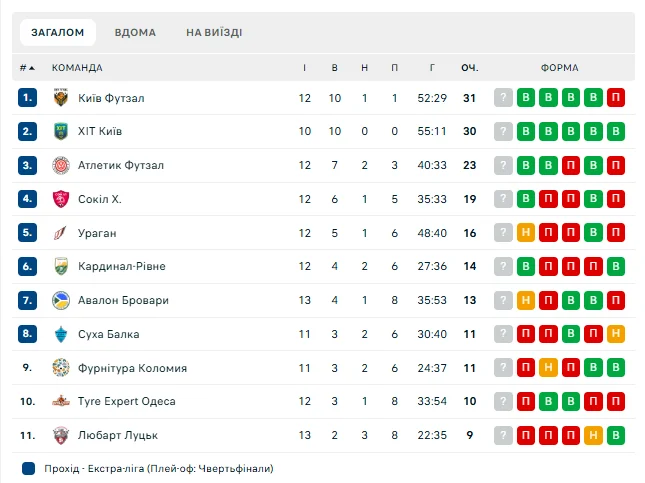This screenshot has width=645, height=483.
Task: Switch to the НА ВИЇЗДІ tab
Action: (214, 32)
